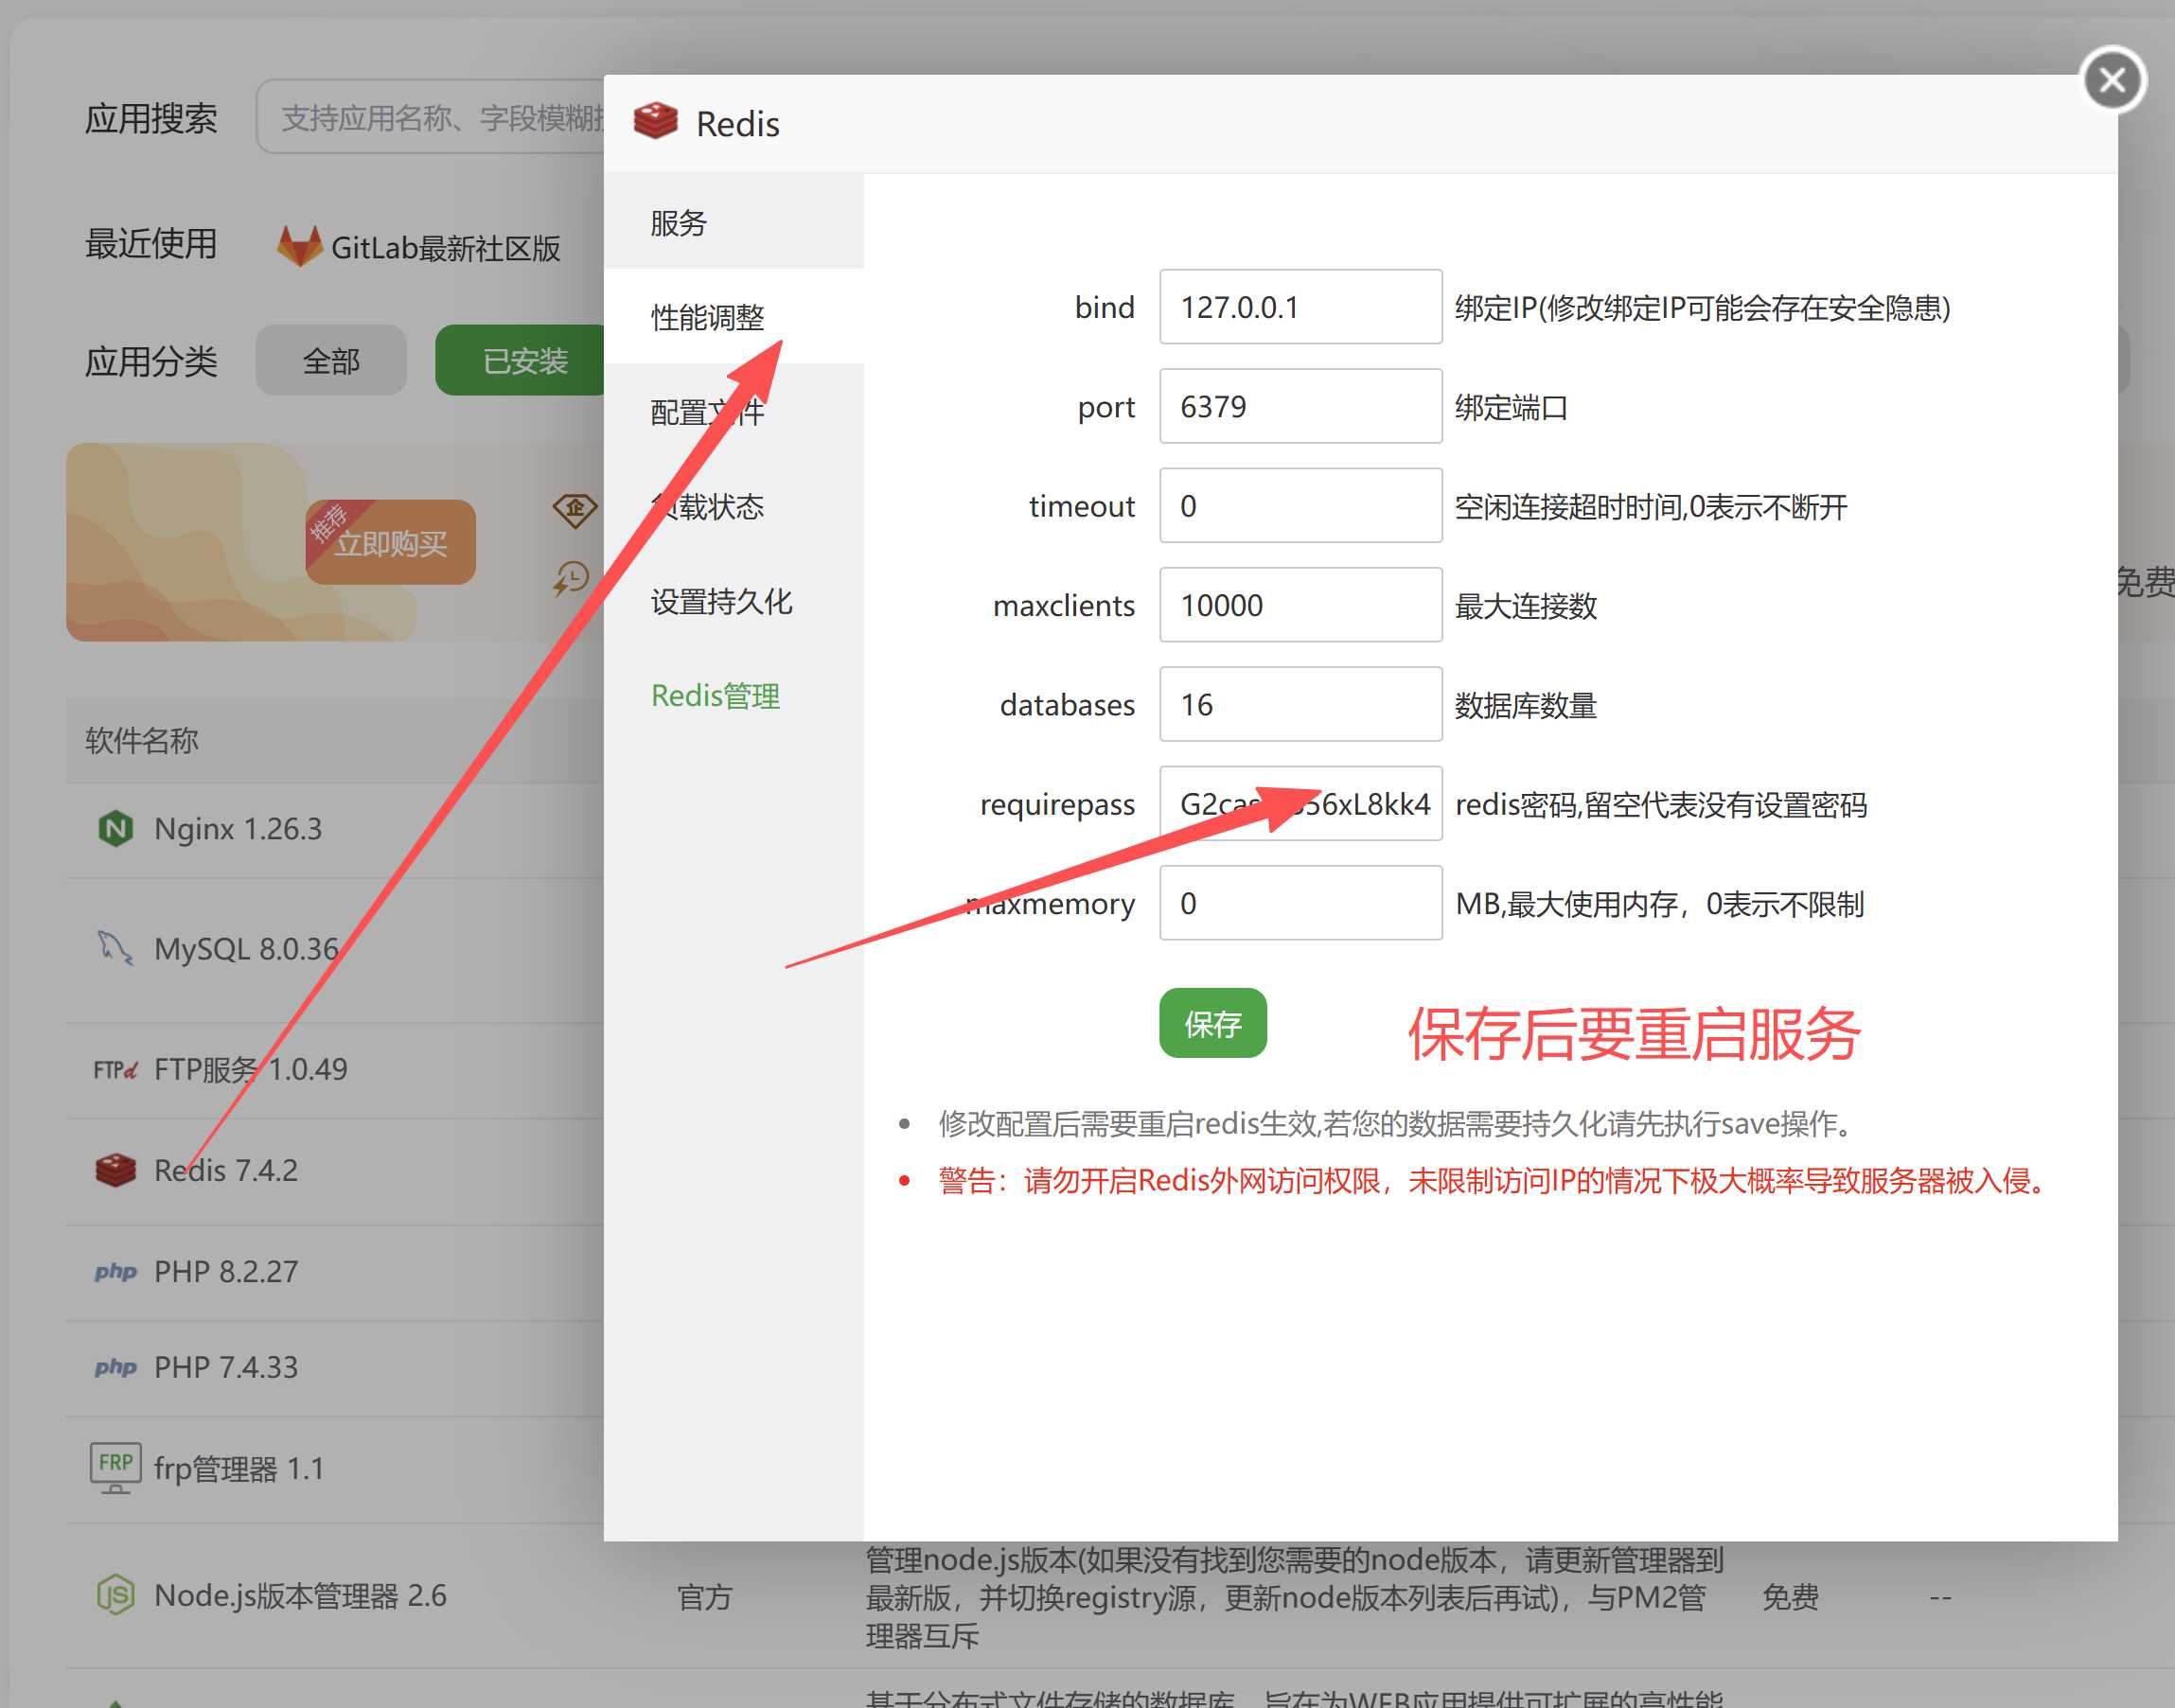Click the maxmemory input field
This screenshot has height=1708, width=2175.
tap(1299, 903)
